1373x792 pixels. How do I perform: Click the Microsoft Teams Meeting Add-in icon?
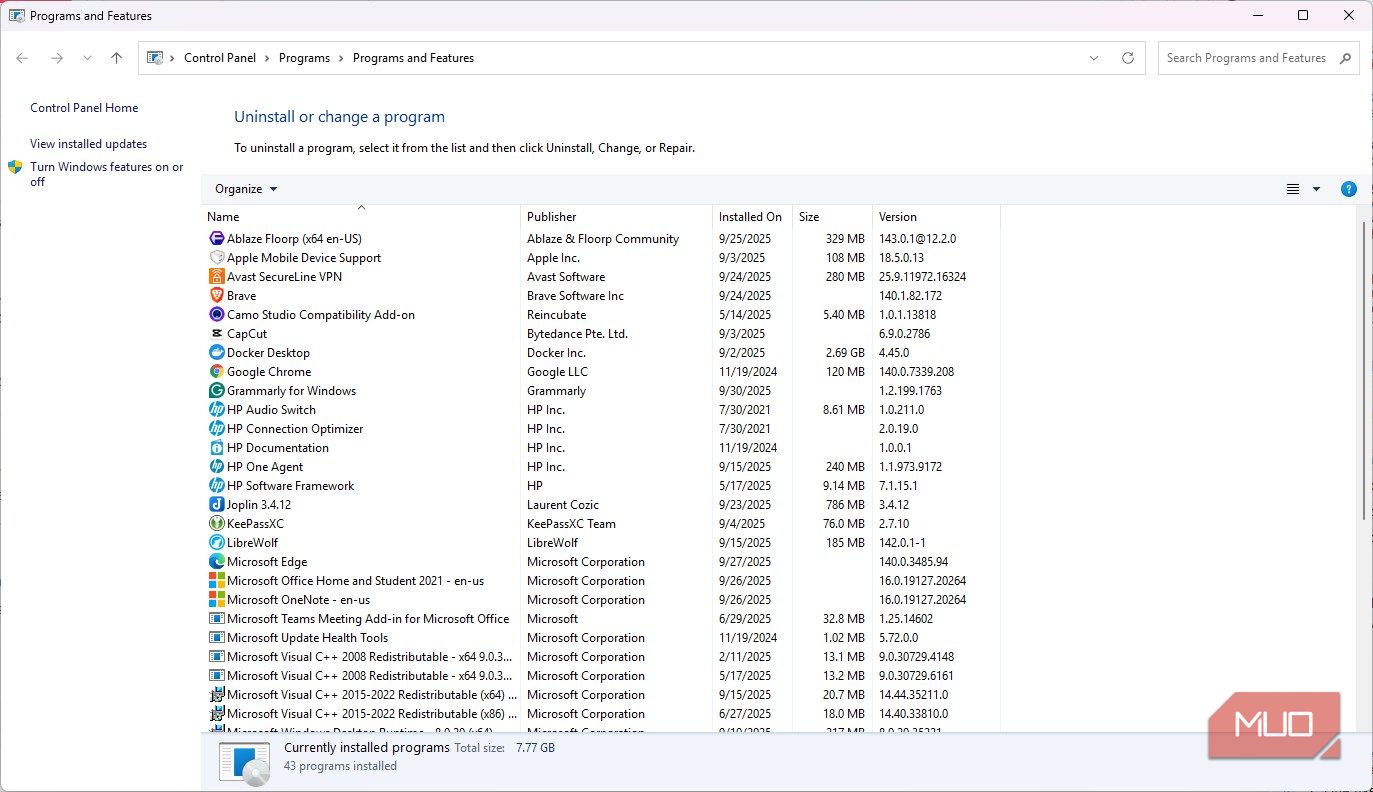(x=216, y=619)
